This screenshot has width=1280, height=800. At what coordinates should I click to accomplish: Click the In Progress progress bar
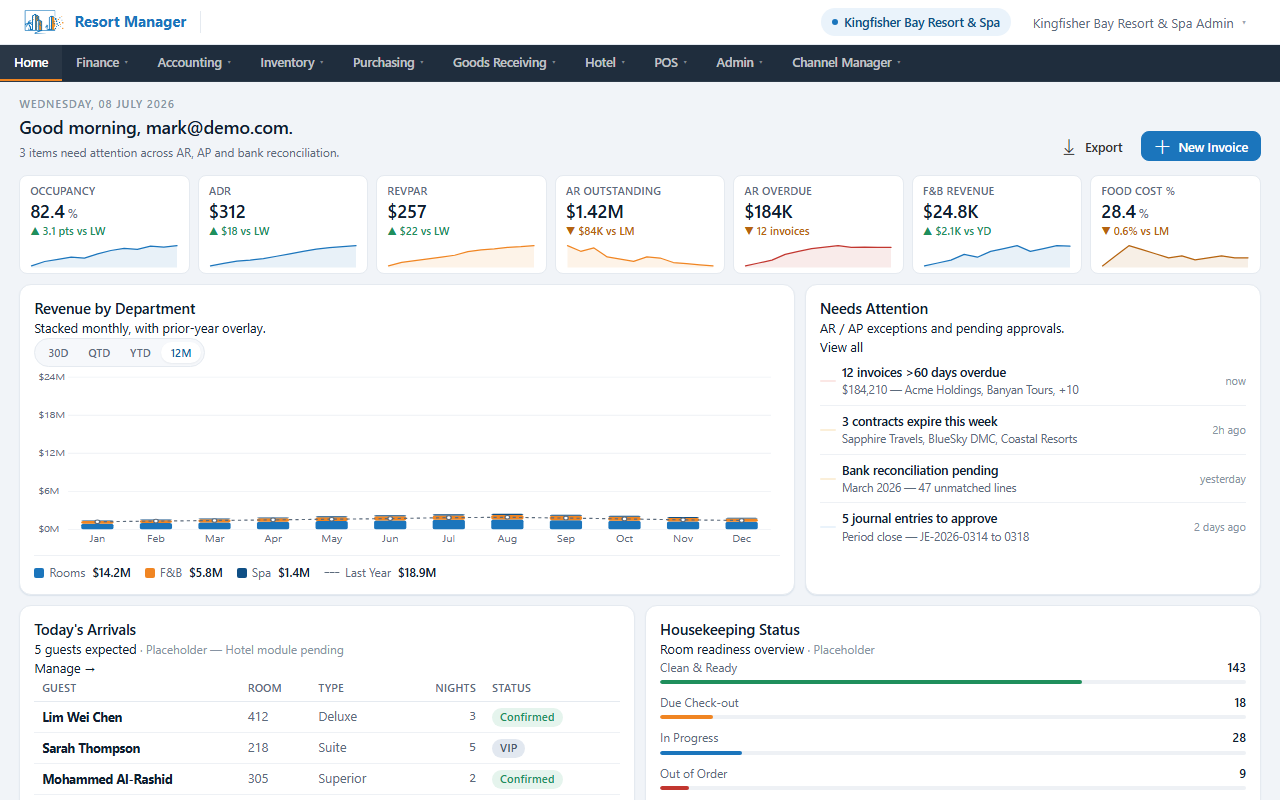tap(953, 752)
